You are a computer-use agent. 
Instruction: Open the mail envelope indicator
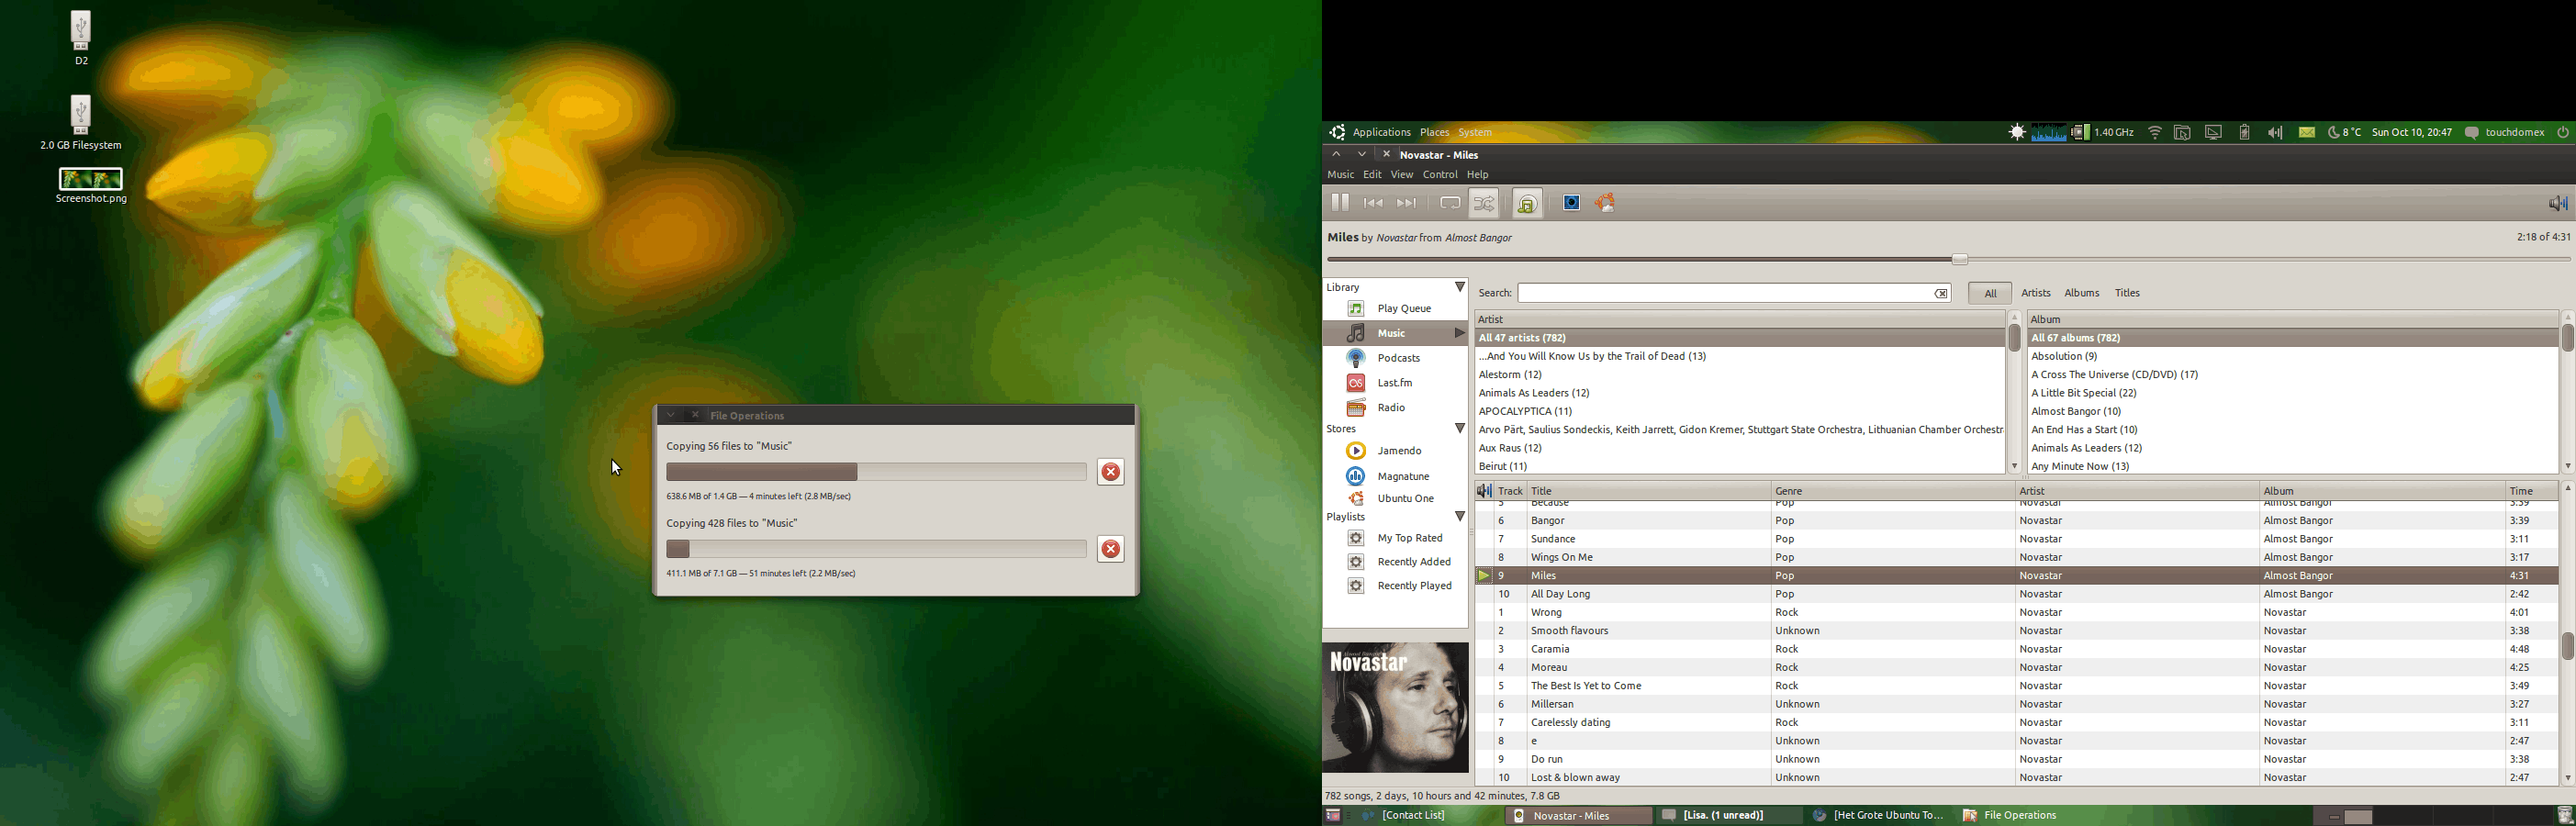pos(2307,133)
